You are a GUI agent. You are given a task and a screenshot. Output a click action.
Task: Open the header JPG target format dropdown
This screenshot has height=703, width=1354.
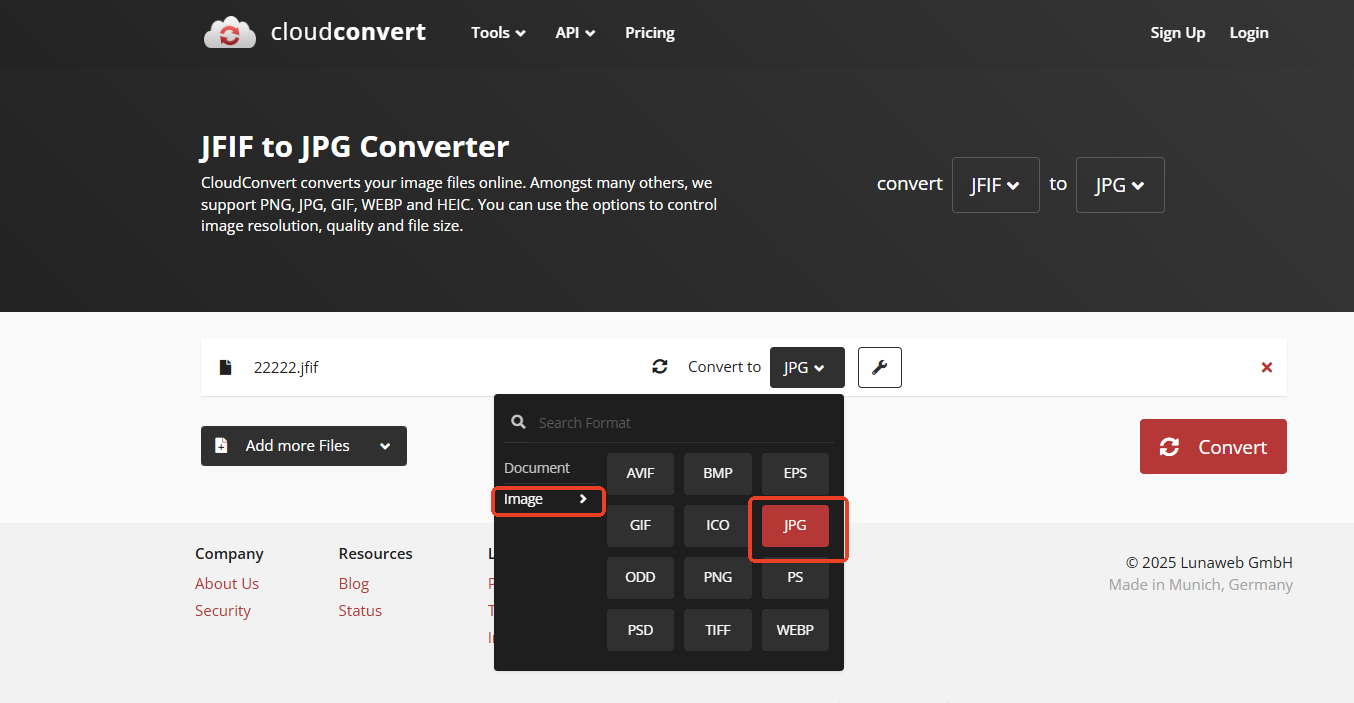(1120, 185)
